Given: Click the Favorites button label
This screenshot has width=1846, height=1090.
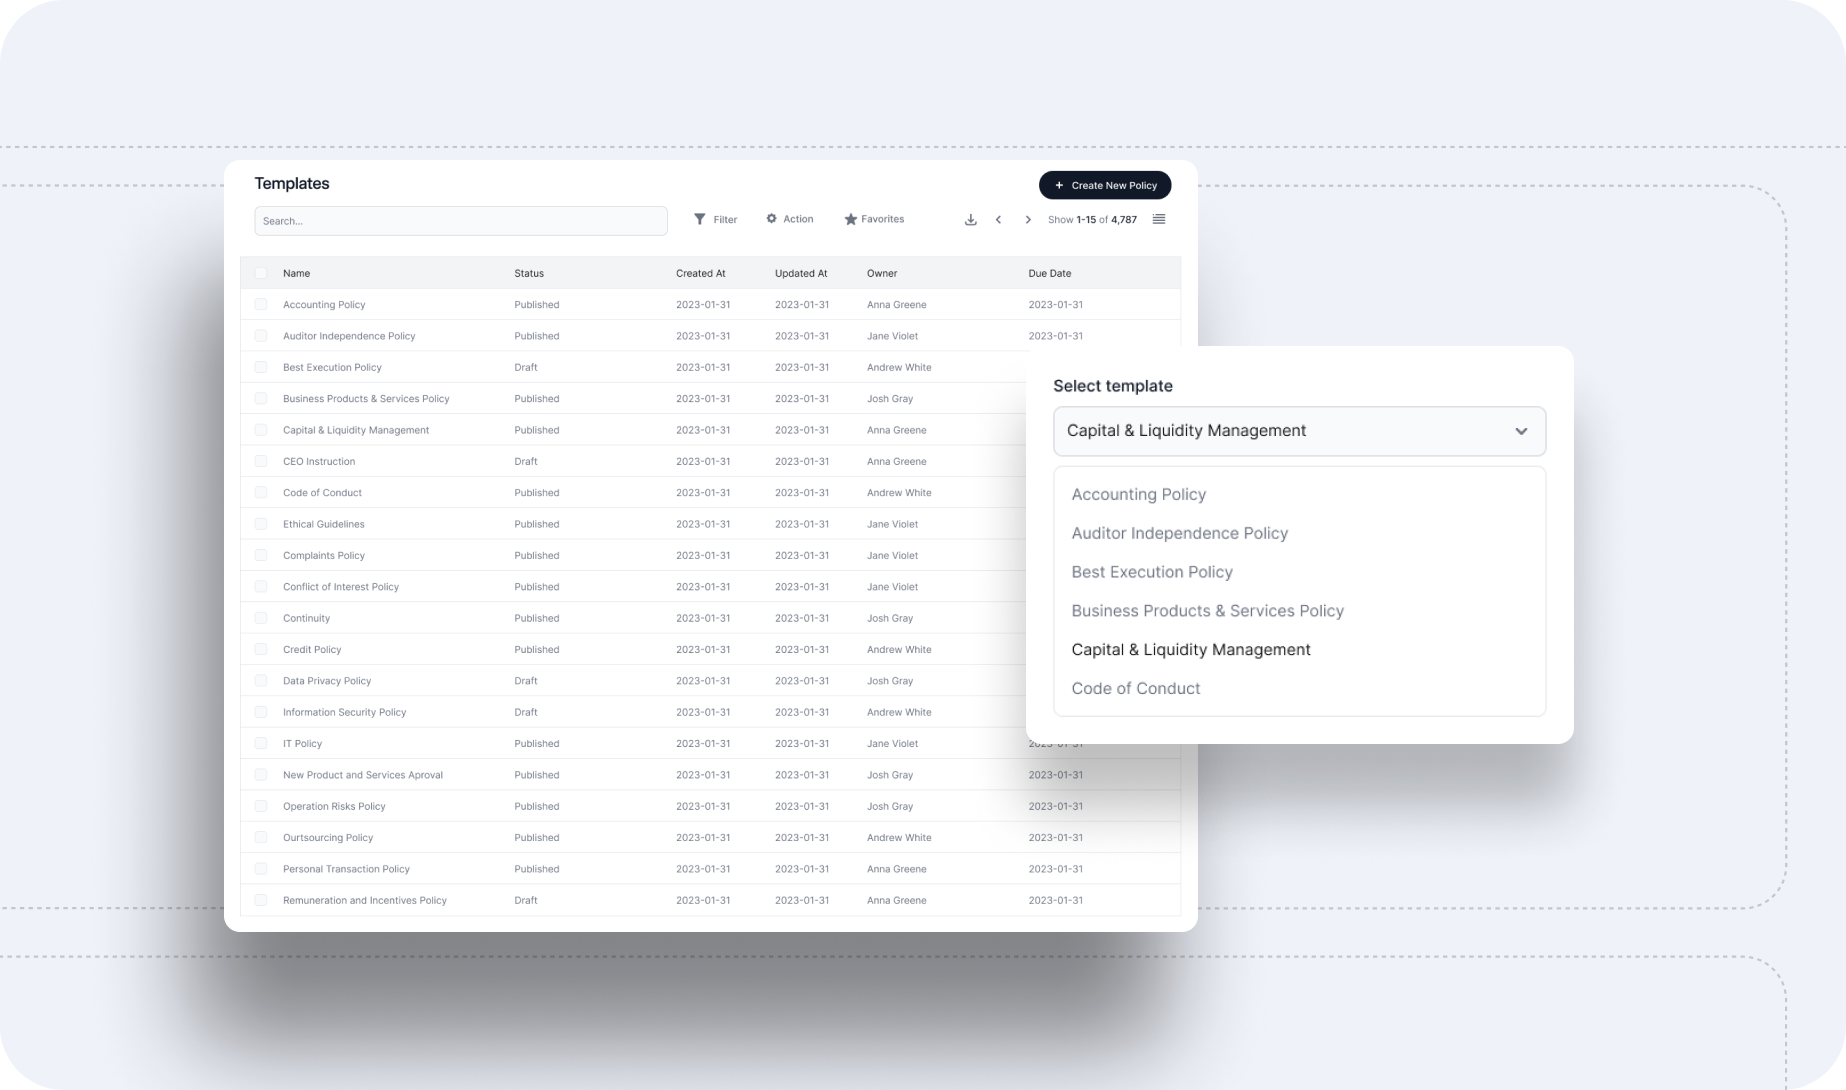Looking at the screenshot, I should tap(883, 219).
